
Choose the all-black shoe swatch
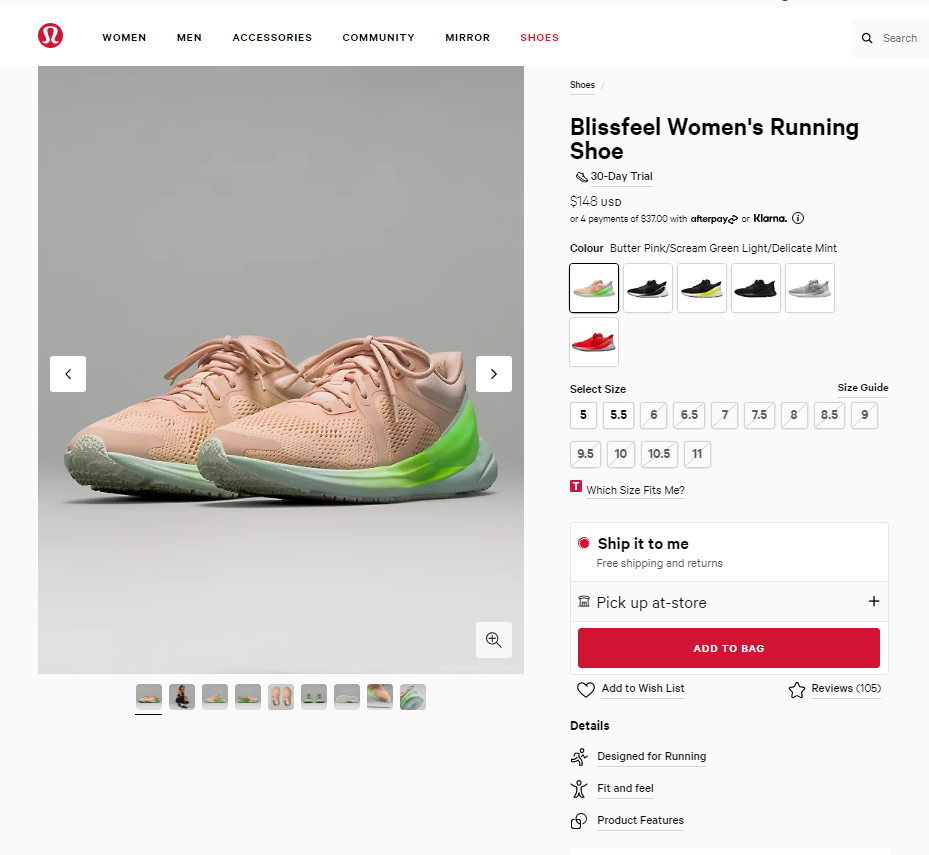(755, 288)
